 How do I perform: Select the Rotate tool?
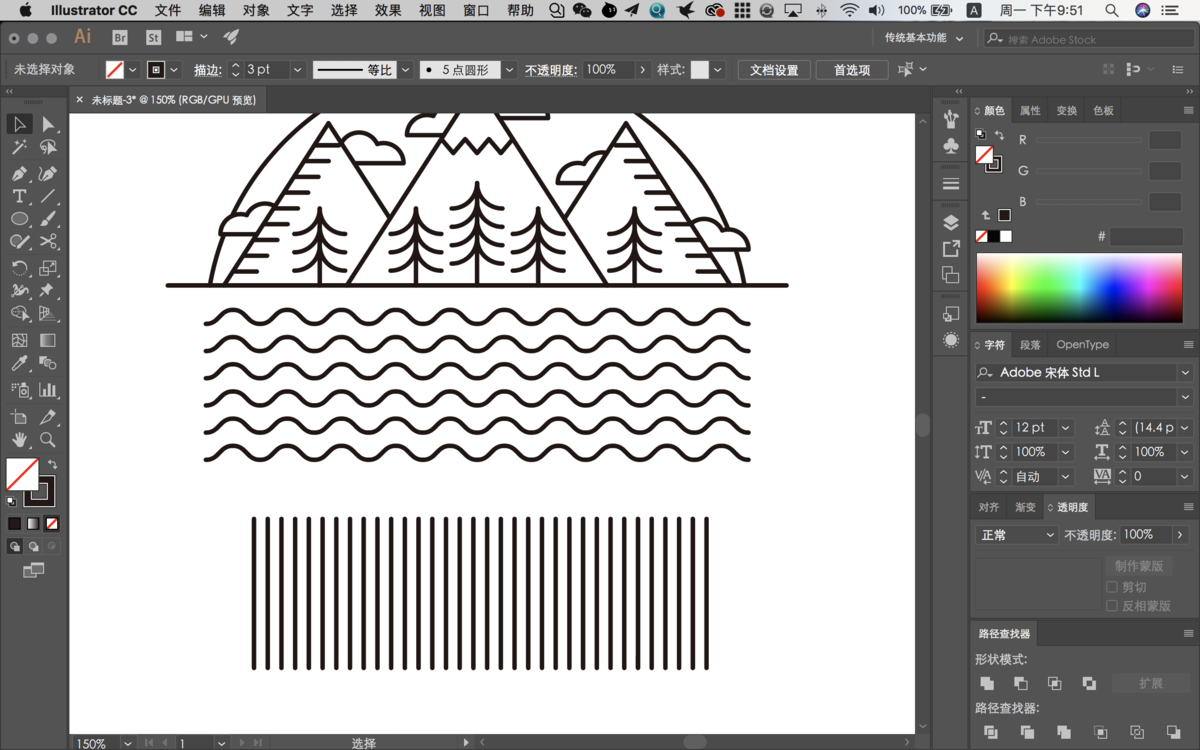coord(19,268)
